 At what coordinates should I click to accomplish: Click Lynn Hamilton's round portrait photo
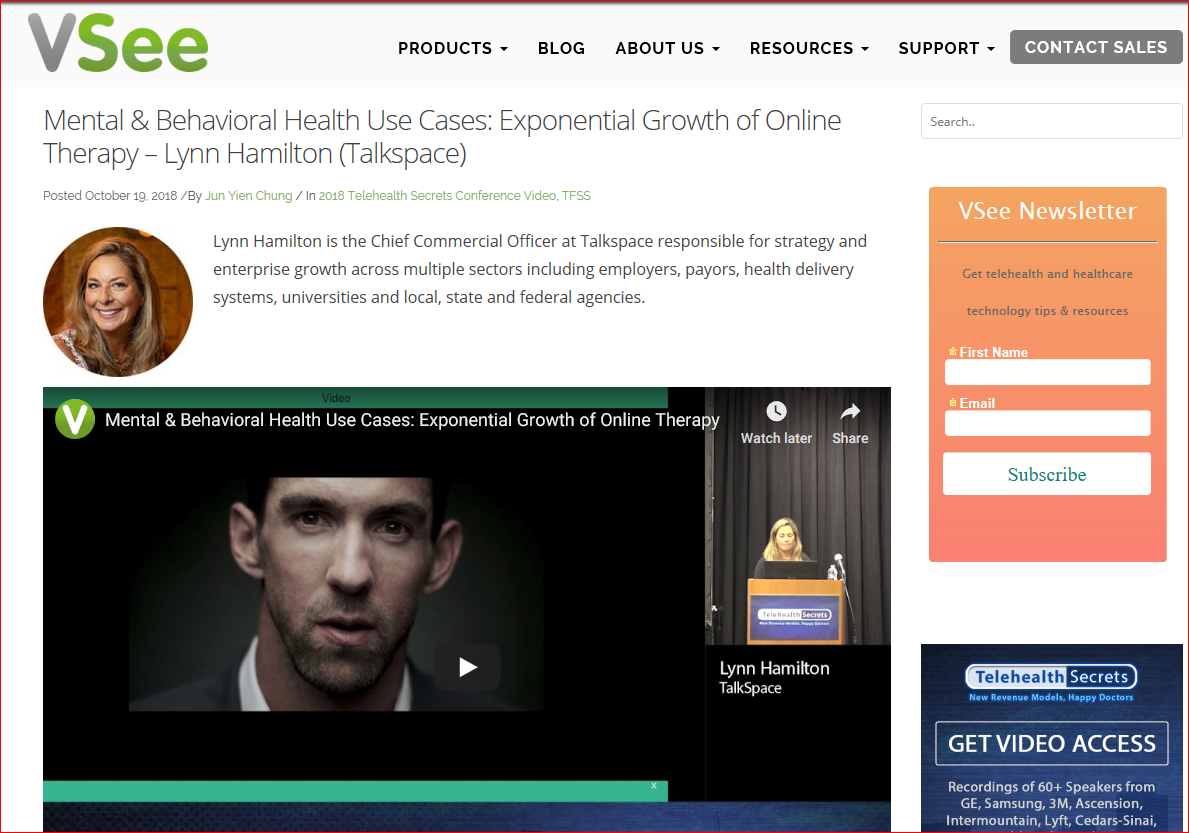(118, 302)
